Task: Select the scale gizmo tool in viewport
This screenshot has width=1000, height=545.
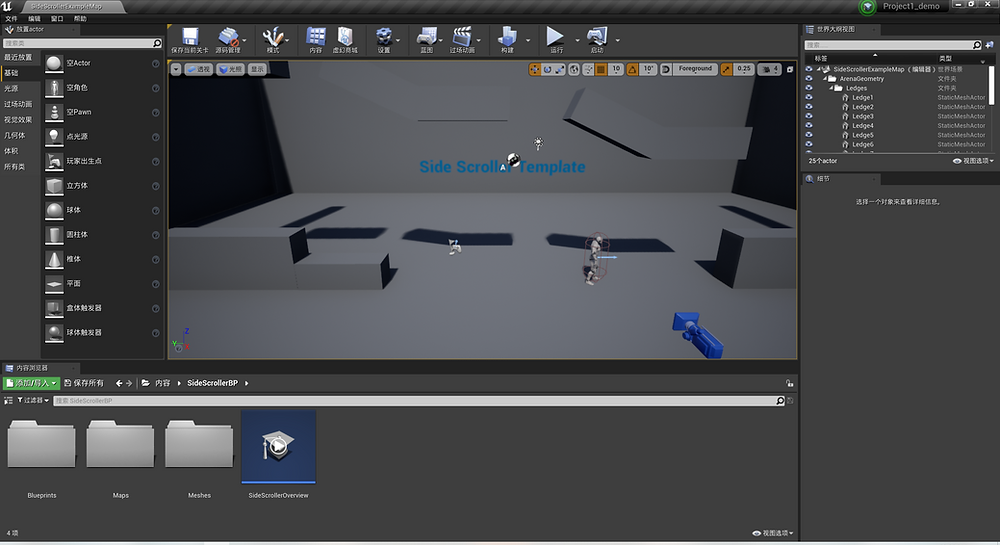Action: [x=559, y=69]
